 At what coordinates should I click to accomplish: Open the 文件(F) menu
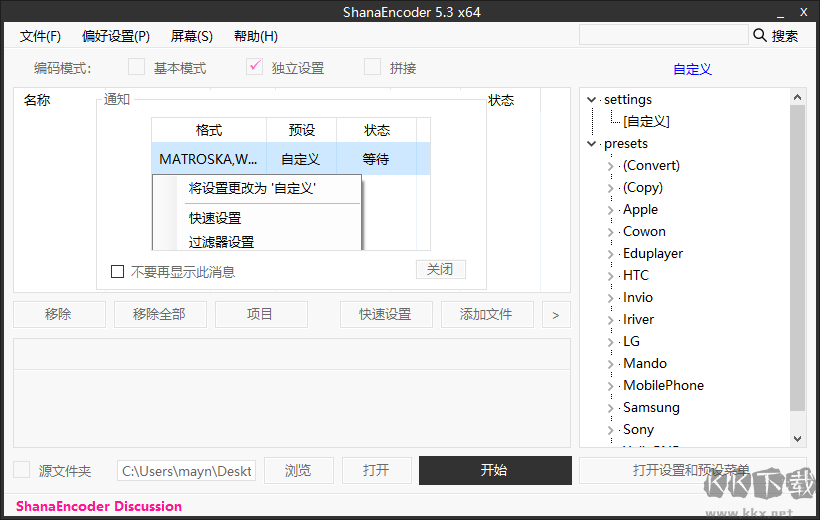(40, 36)
